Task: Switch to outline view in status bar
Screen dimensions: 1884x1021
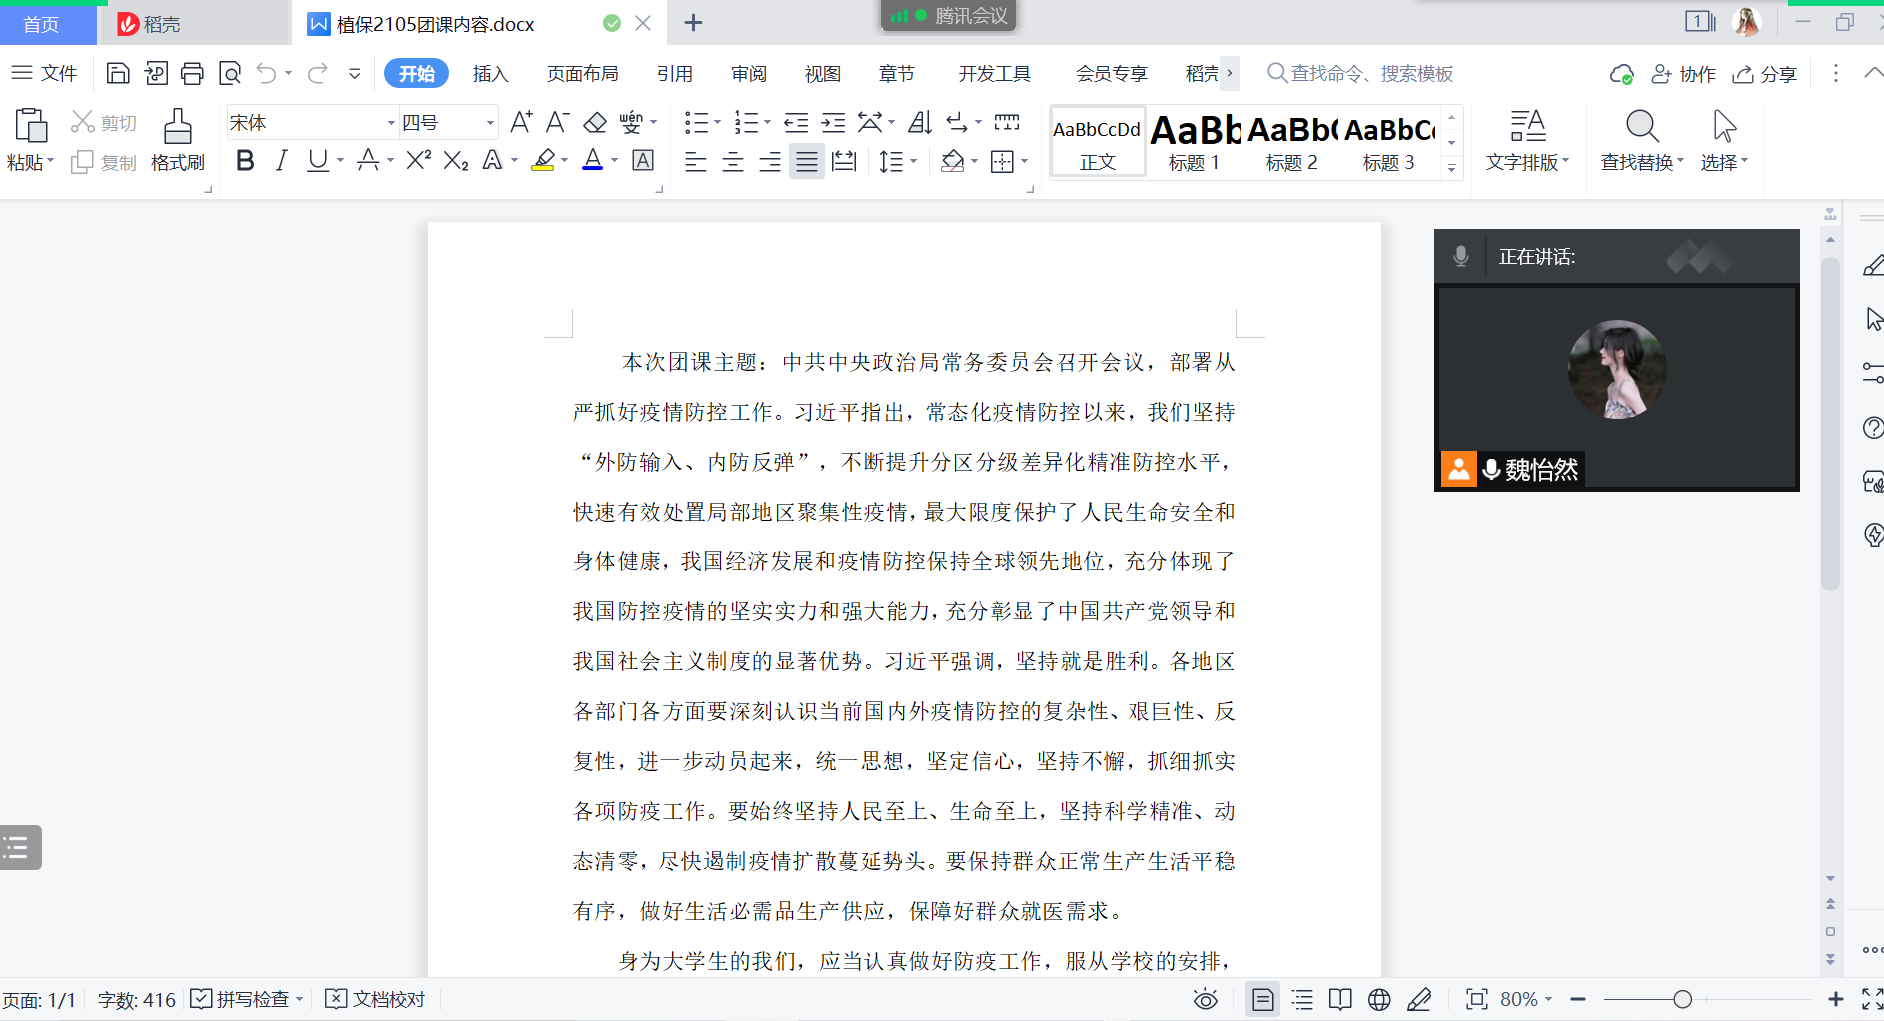Action: tap(1302, 999)
